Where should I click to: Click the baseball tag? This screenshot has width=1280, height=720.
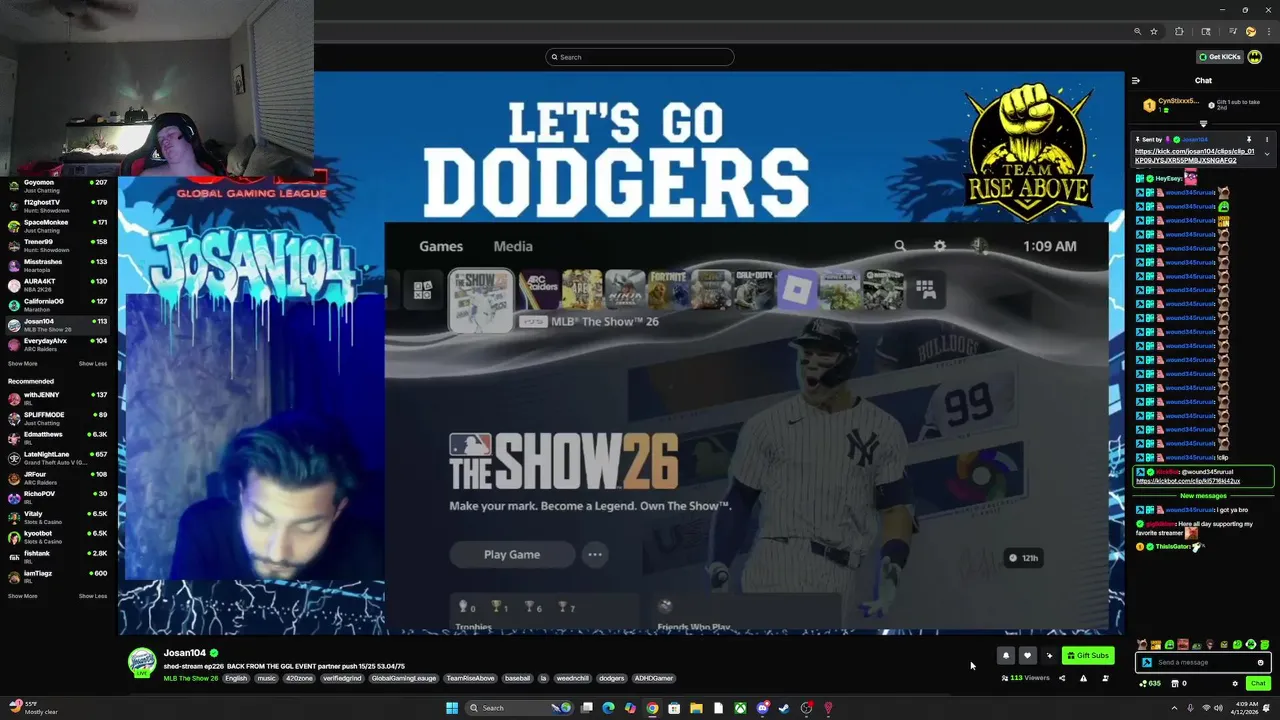pos(518,678)
